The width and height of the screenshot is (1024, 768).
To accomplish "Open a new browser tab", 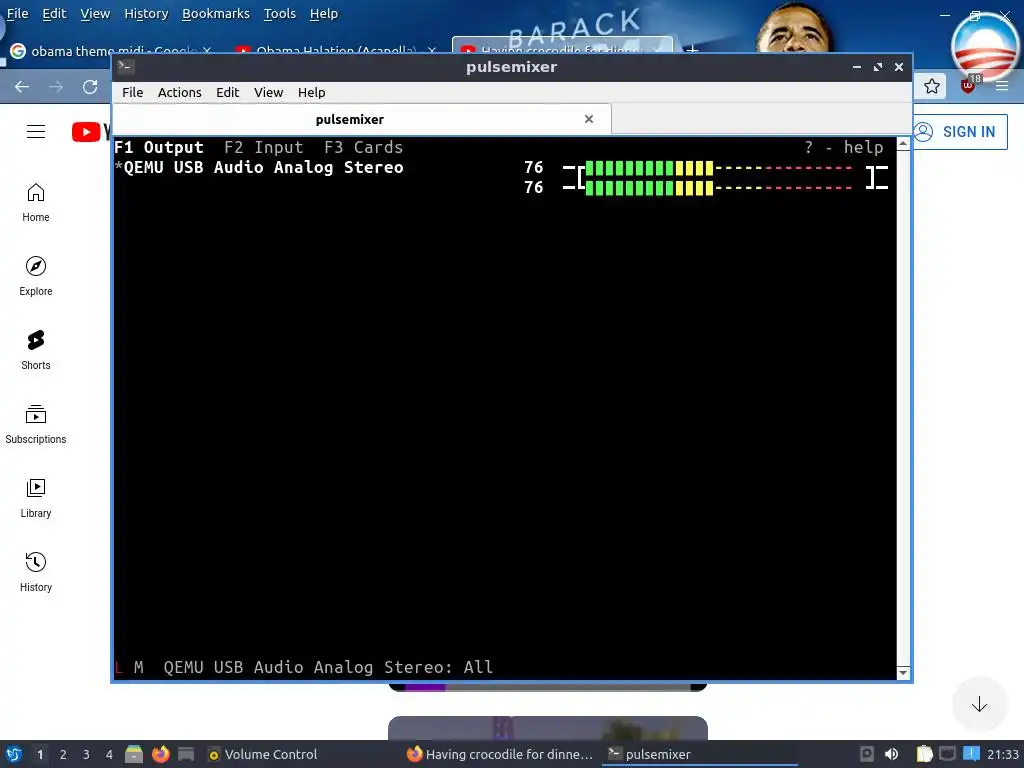I will 692,50.
